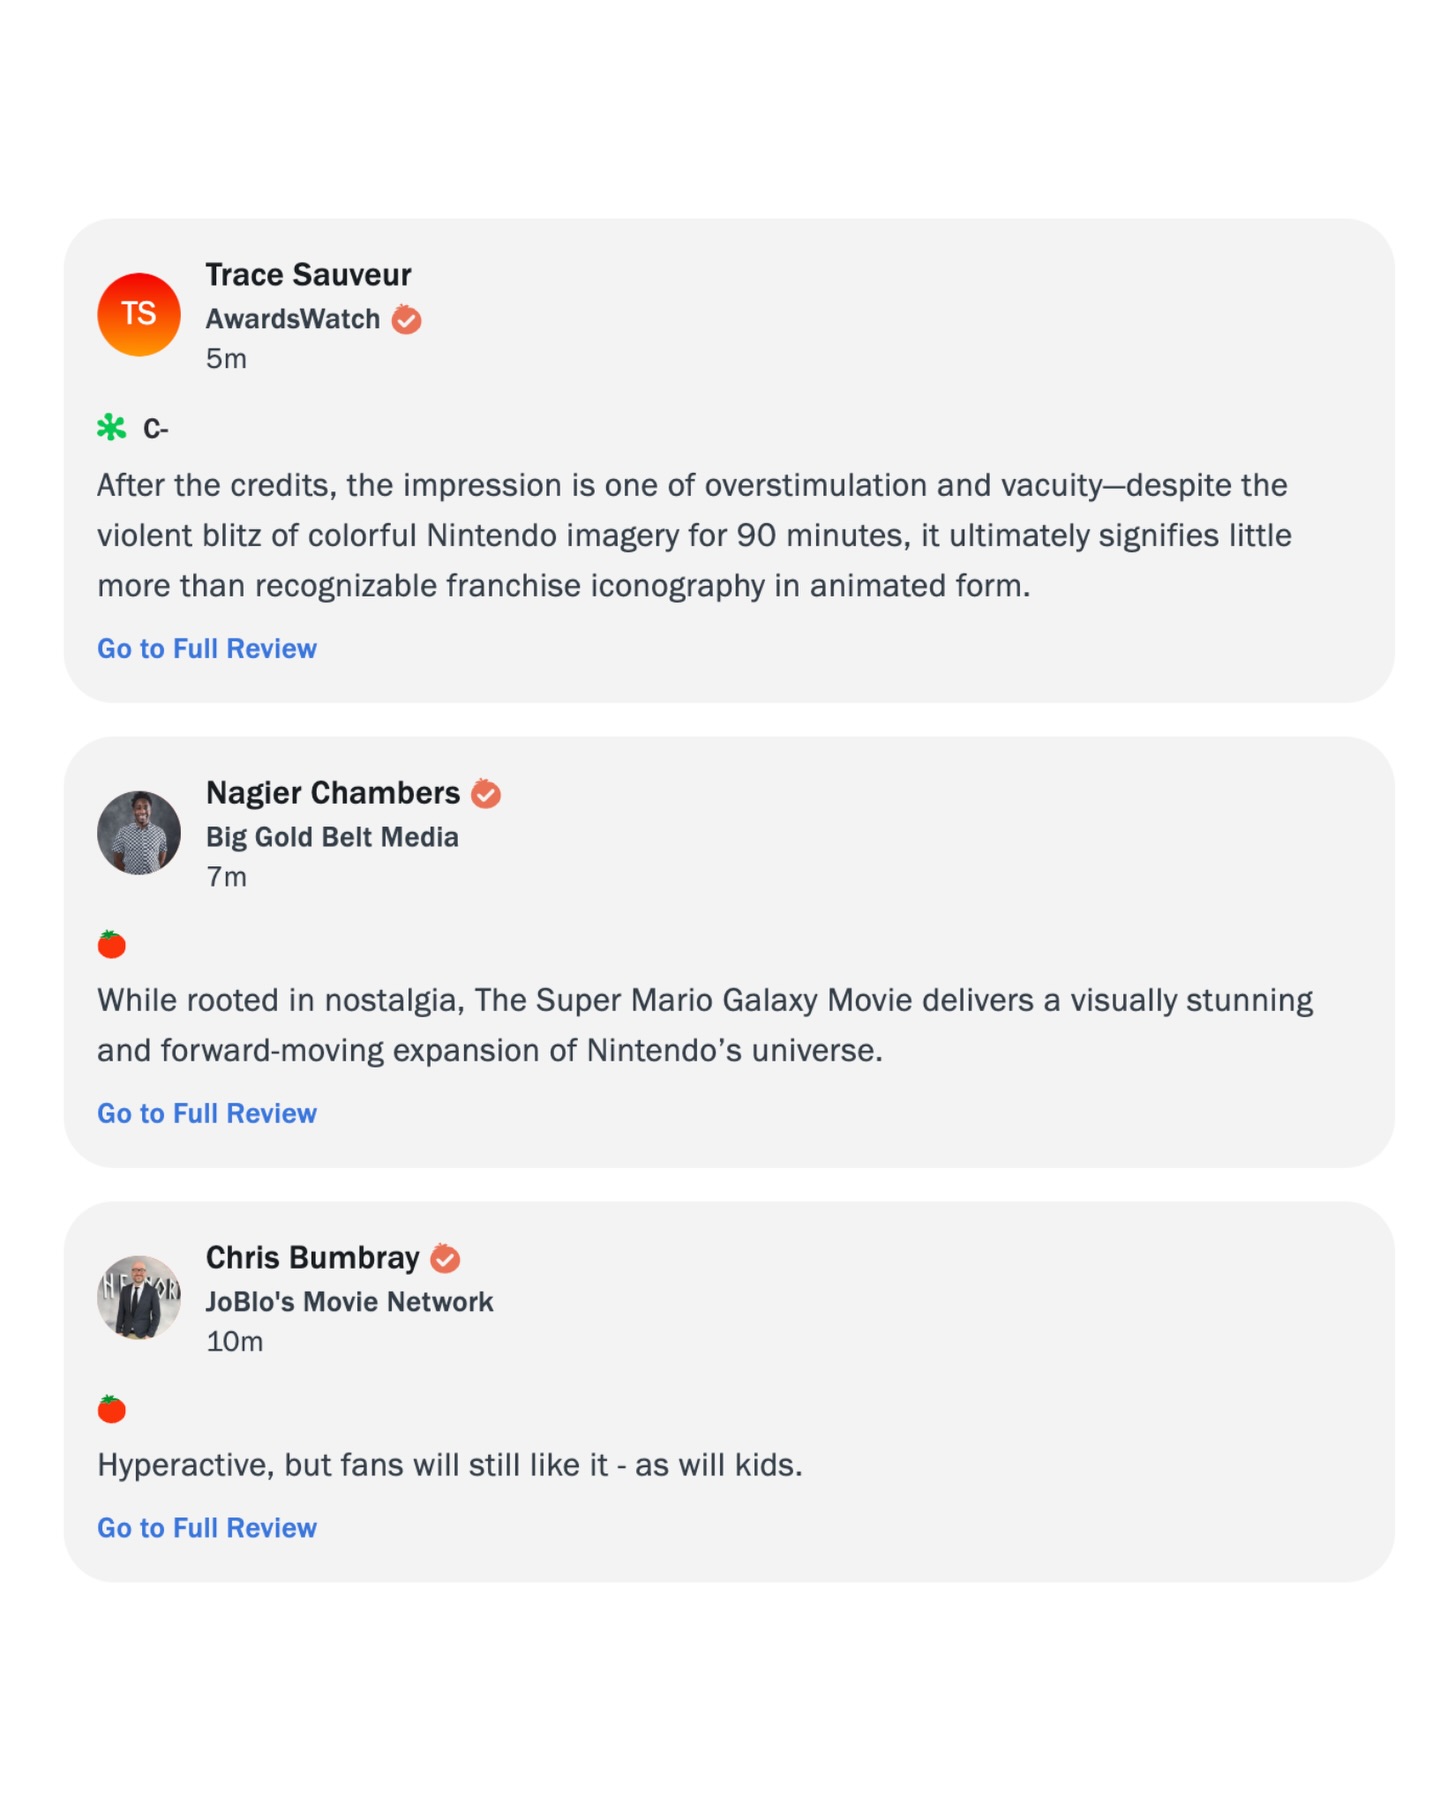Click Nagier Chambers' profile photo
Image resolution: width=1440 pixels, height=1798 pixels.
point(138,833)
